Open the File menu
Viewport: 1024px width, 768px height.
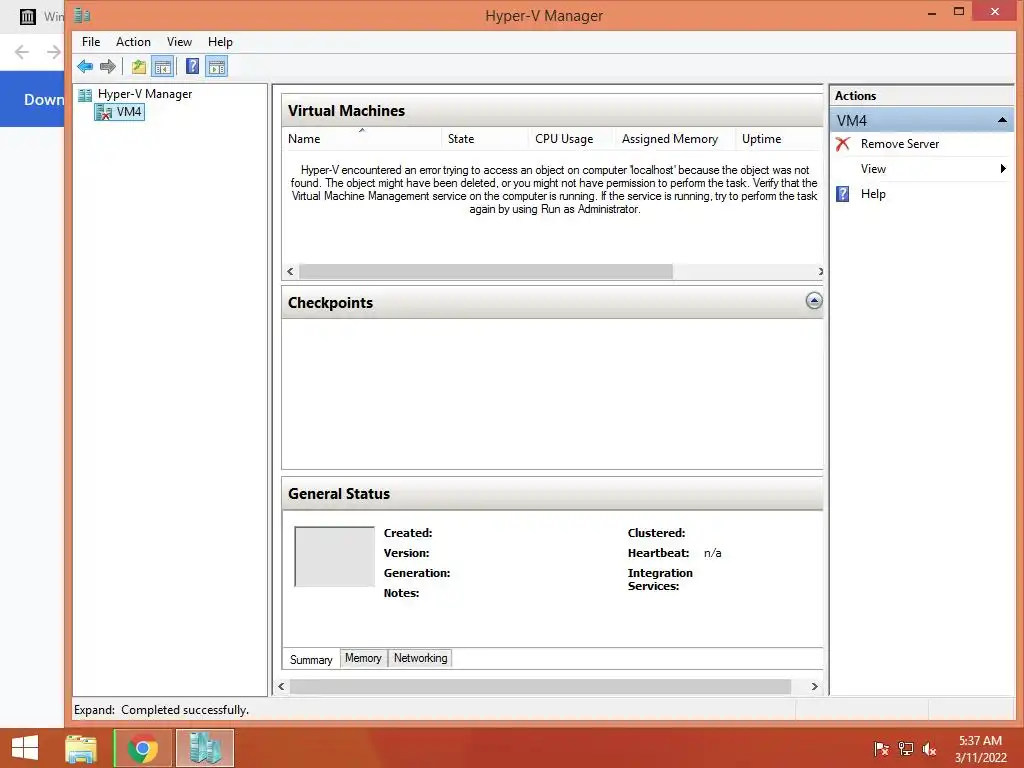[x=91, y=42]
